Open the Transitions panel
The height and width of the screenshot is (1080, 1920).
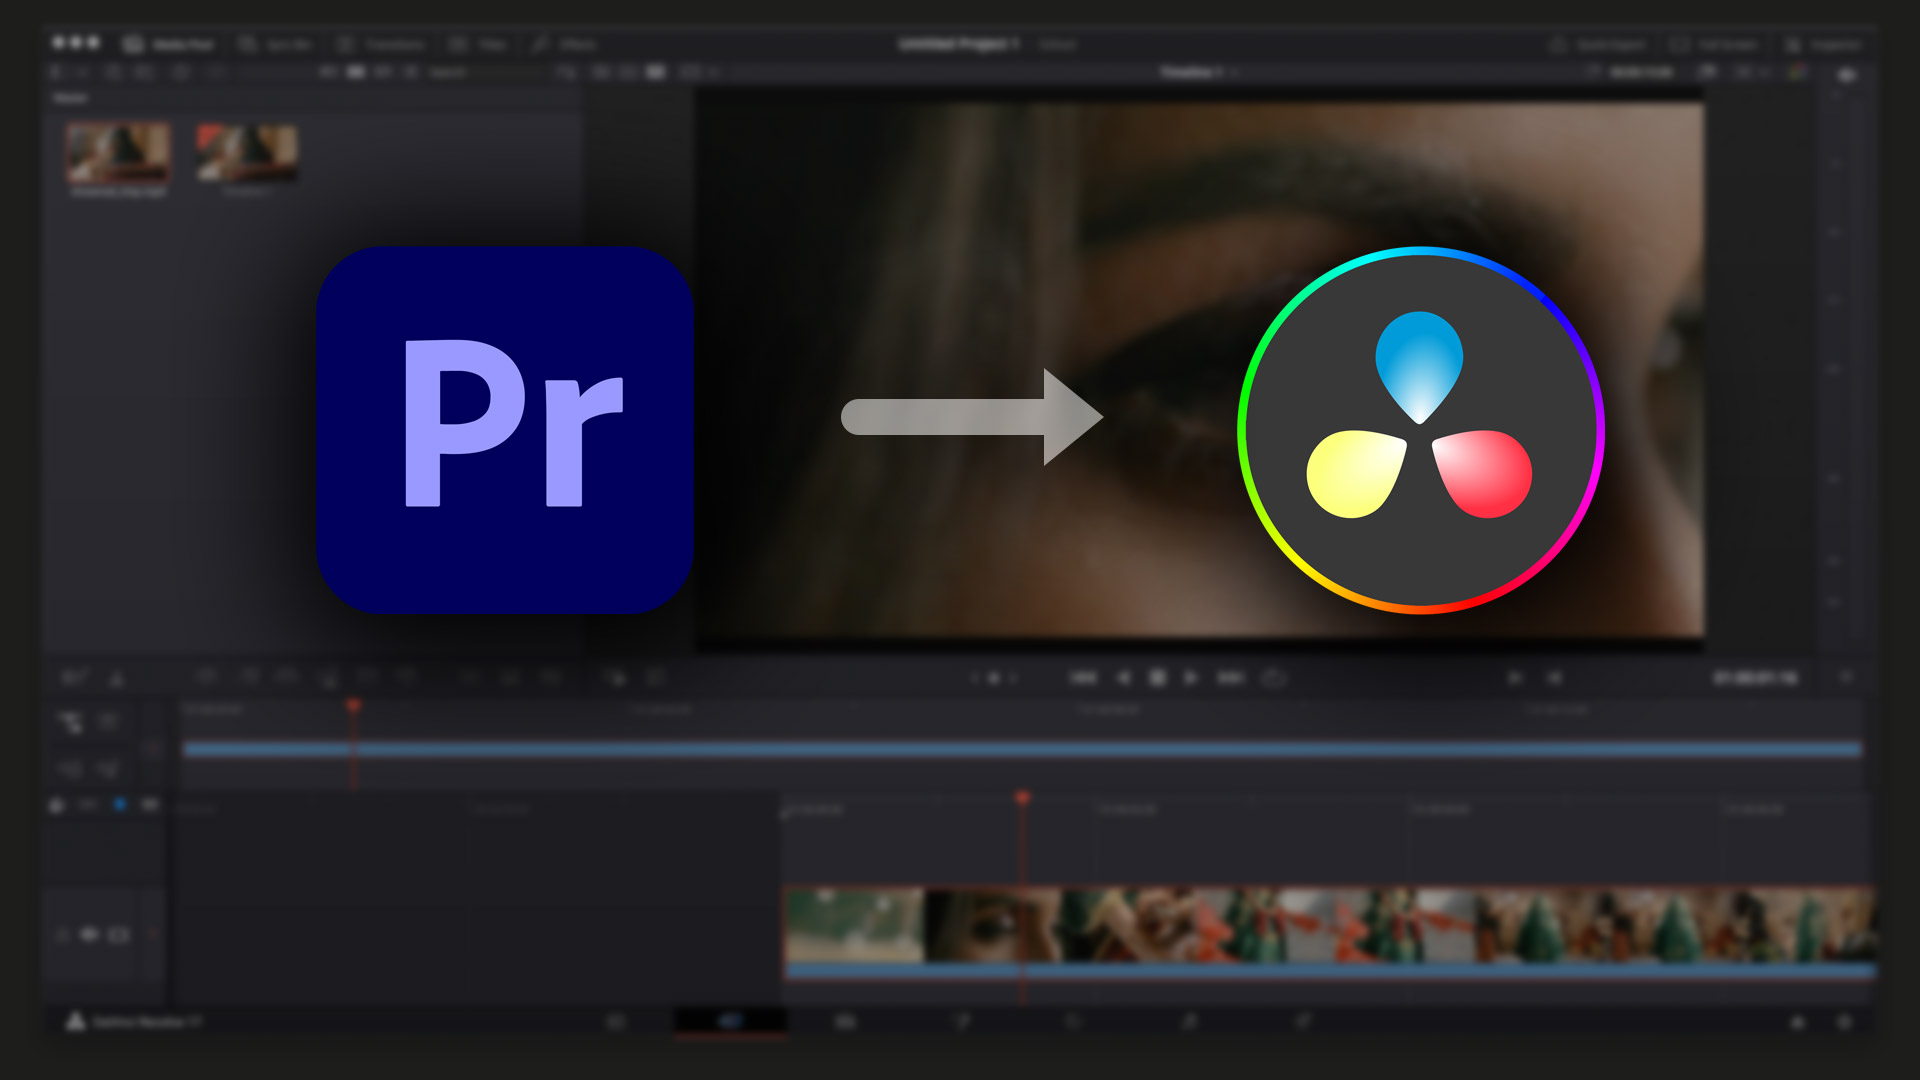click(381, 44)
